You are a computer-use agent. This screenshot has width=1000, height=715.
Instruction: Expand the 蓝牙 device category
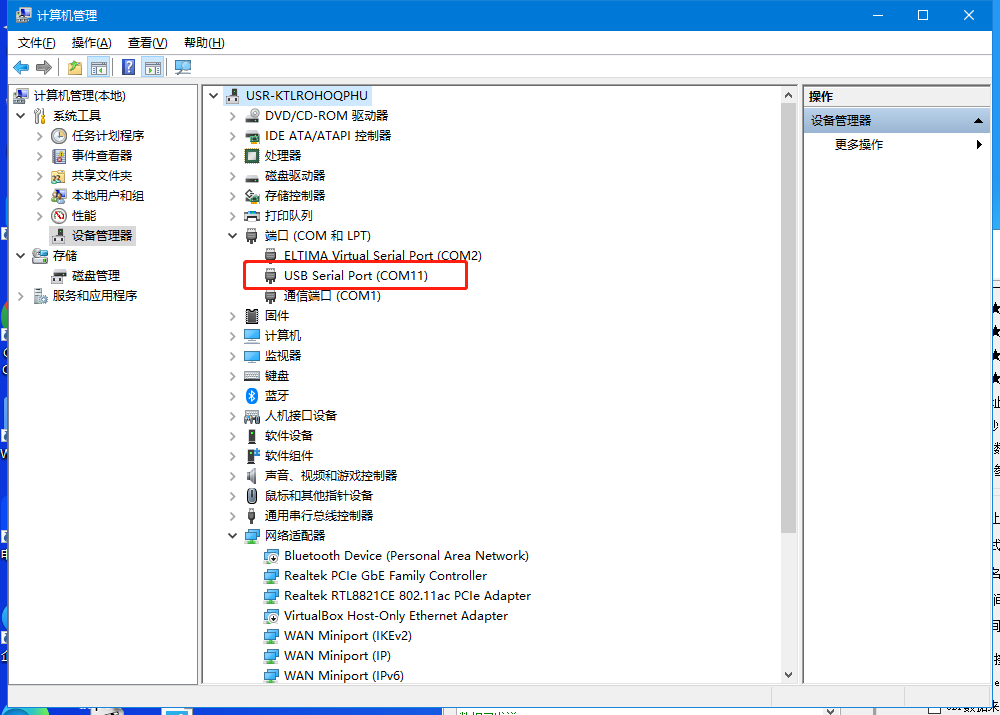point(233,396)
